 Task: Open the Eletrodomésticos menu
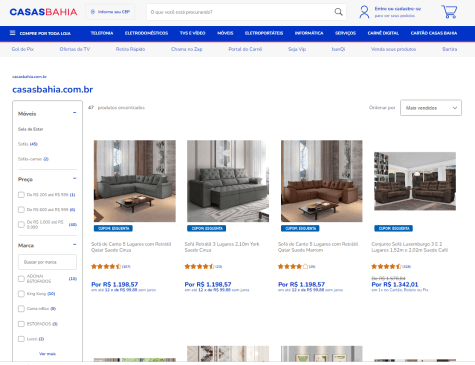coord(146,33)
